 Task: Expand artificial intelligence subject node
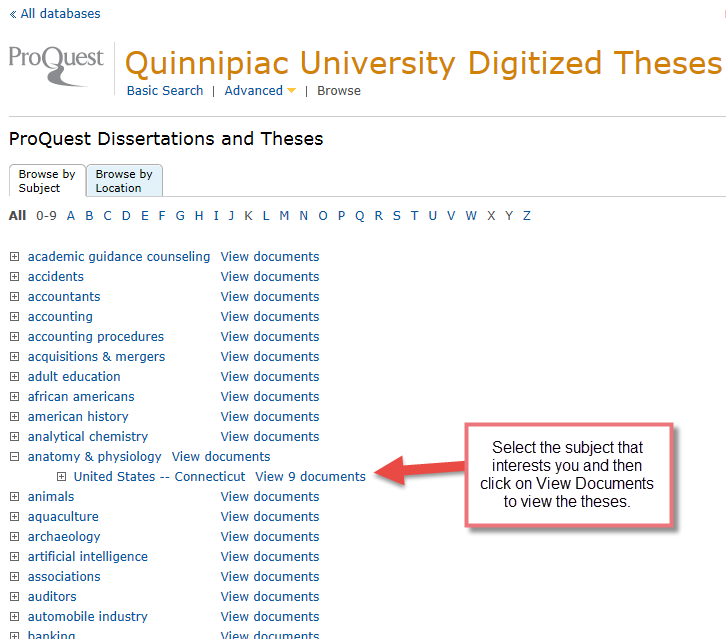click(x=15, y=557)
